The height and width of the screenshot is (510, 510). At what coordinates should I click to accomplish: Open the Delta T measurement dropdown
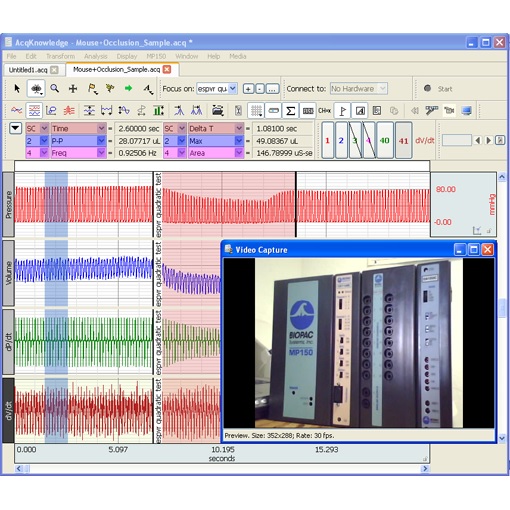(x=239, y=128)
